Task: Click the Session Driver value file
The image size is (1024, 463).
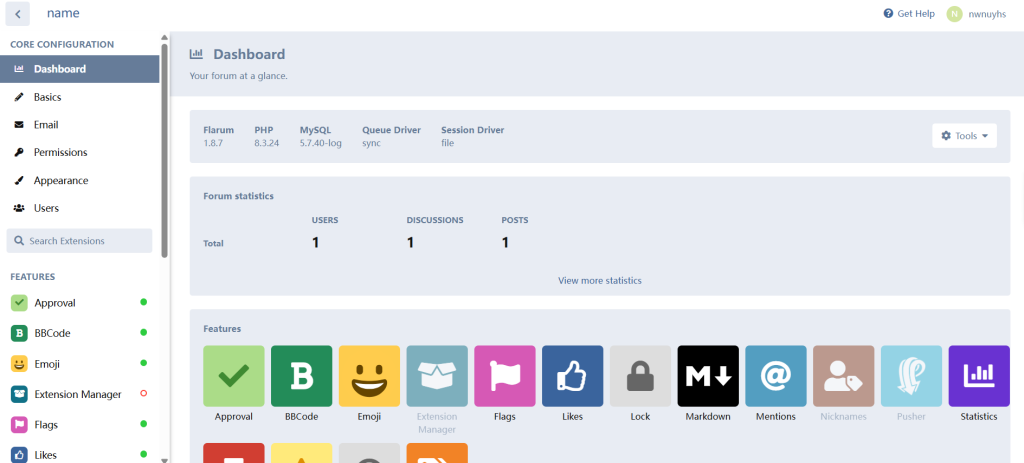Action: tap(447, 143)
